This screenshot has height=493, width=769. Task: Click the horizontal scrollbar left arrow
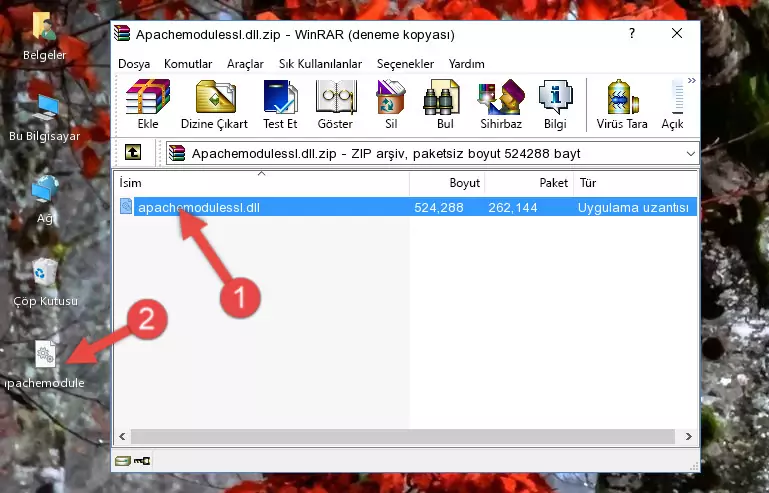click(123, 436)
